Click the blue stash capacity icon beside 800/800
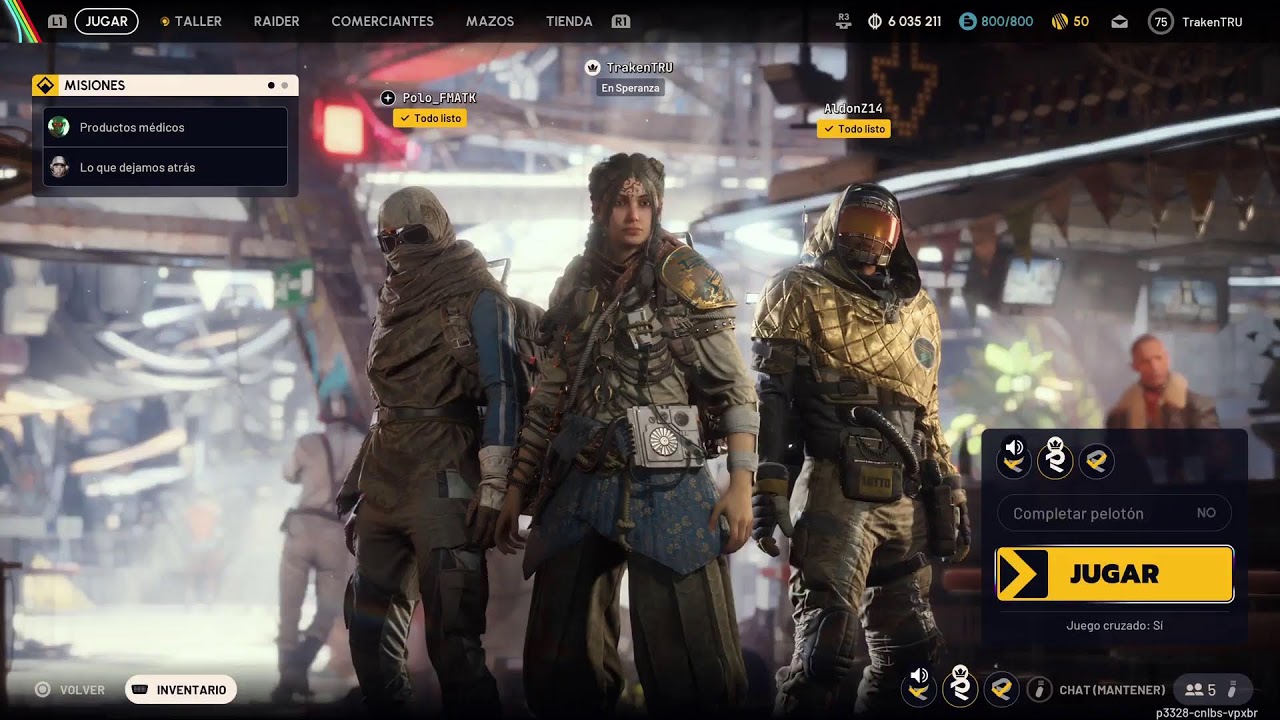Image resolution: width=1280 pixels, height=720 pixels. [x=967, y=21]
